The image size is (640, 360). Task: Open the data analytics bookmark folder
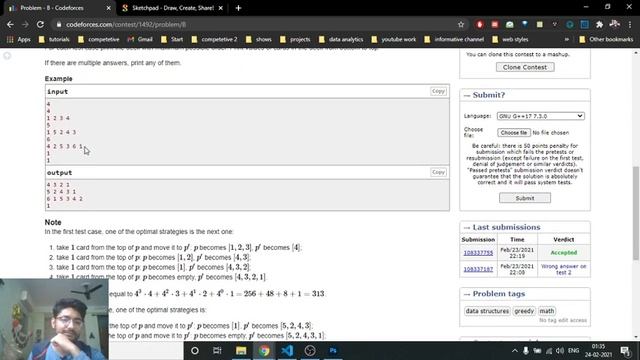pos(341,39)
